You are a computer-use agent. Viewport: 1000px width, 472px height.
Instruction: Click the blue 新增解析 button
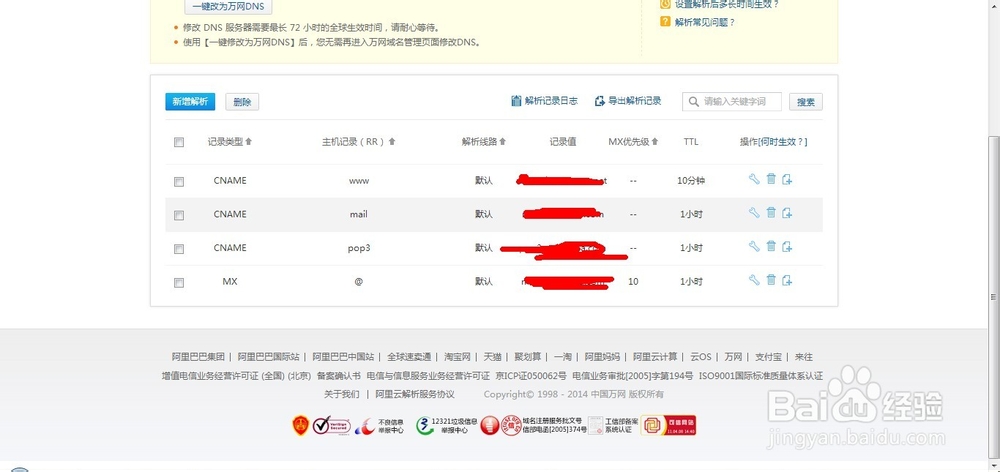pyautogui.click(x=190, y=102)
